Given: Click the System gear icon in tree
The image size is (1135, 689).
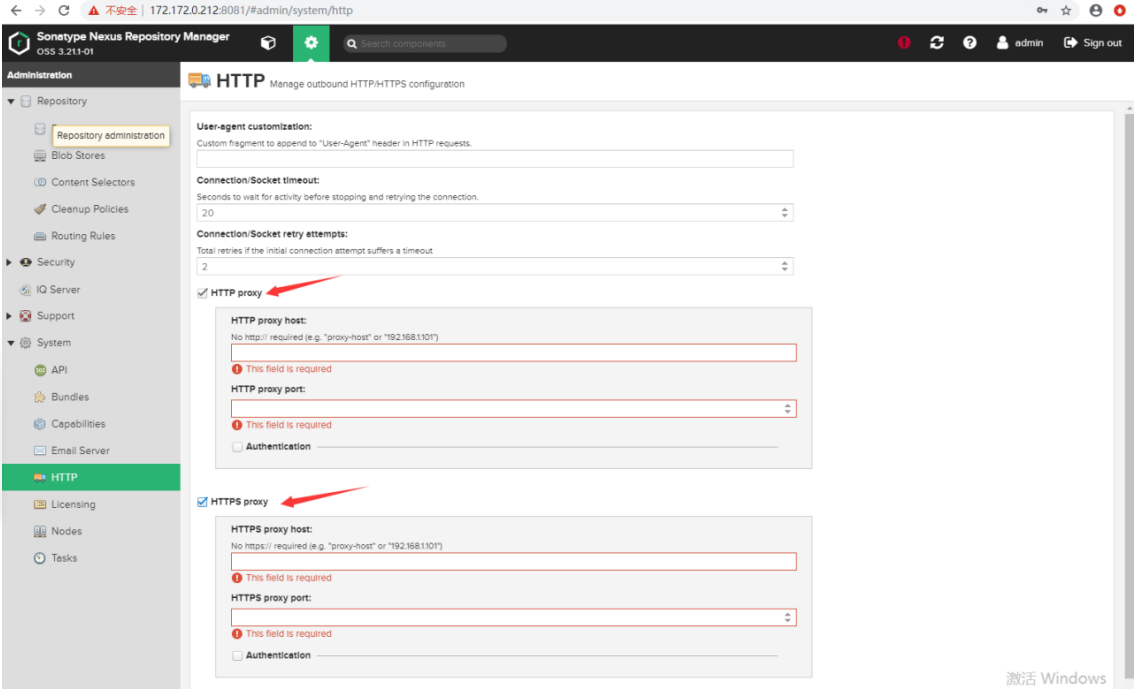Looking at the screenshot, I should click(x=25, y=343).
